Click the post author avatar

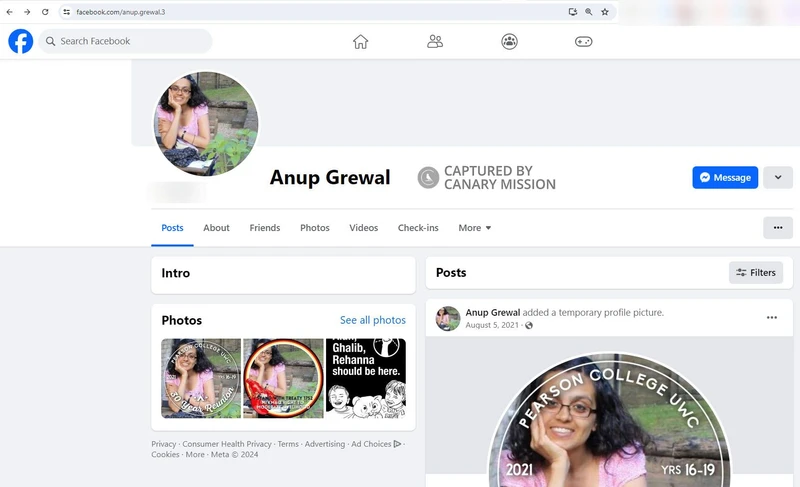coord(447,318)
